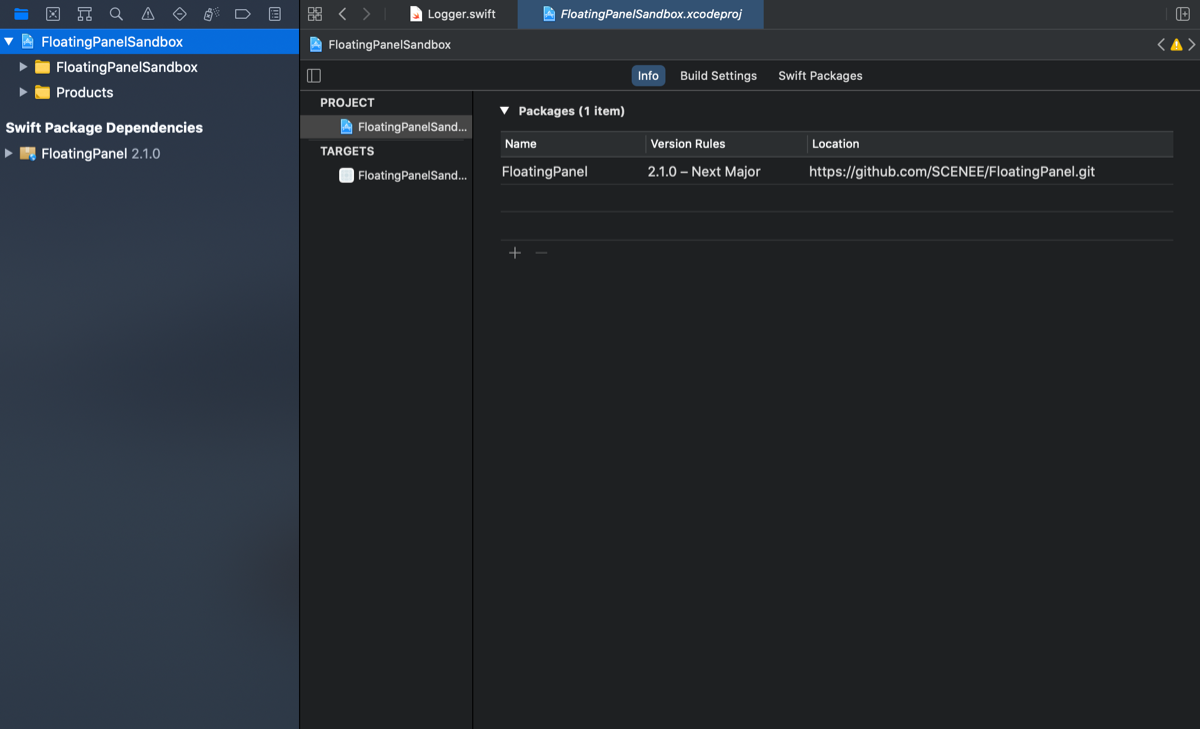
Task: Add a new editor pane
Action: (1183, 14)
